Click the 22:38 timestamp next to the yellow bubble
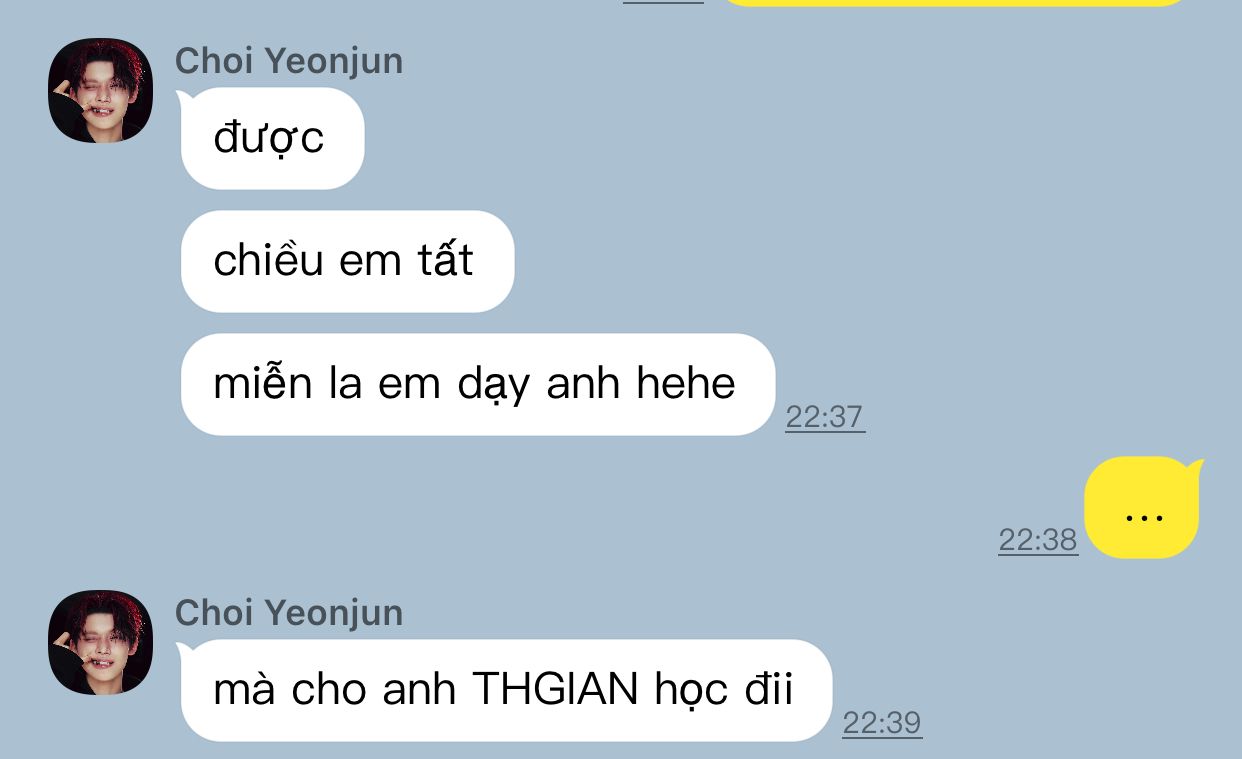 (x=1038, y=540)
